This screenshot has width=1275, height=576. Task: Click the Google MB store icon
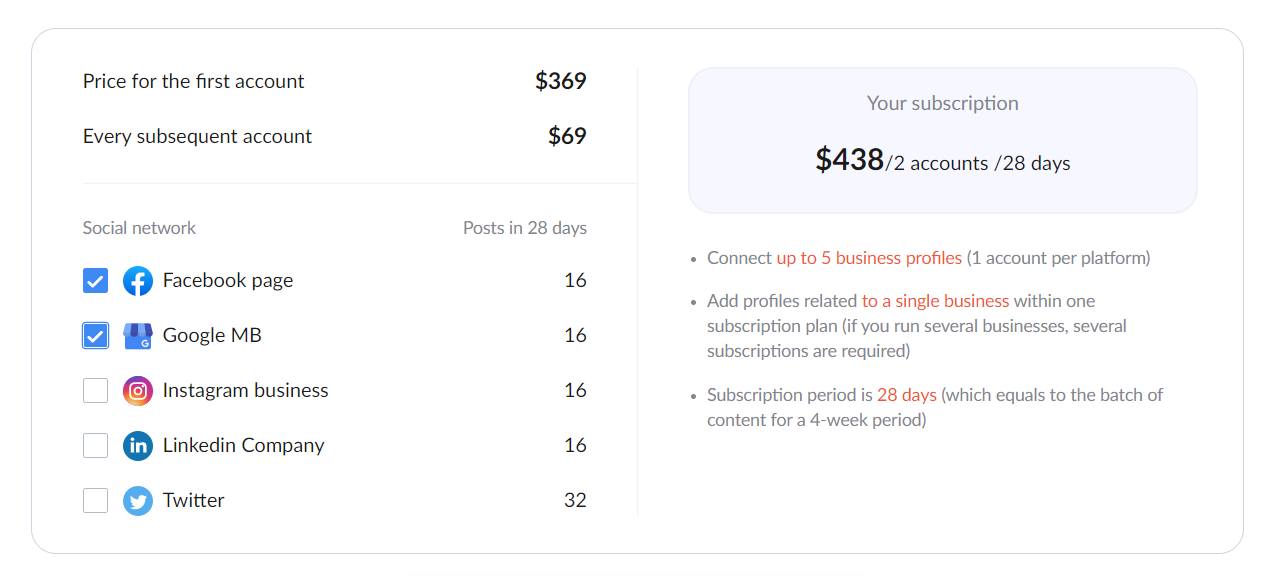coord(138,336)
